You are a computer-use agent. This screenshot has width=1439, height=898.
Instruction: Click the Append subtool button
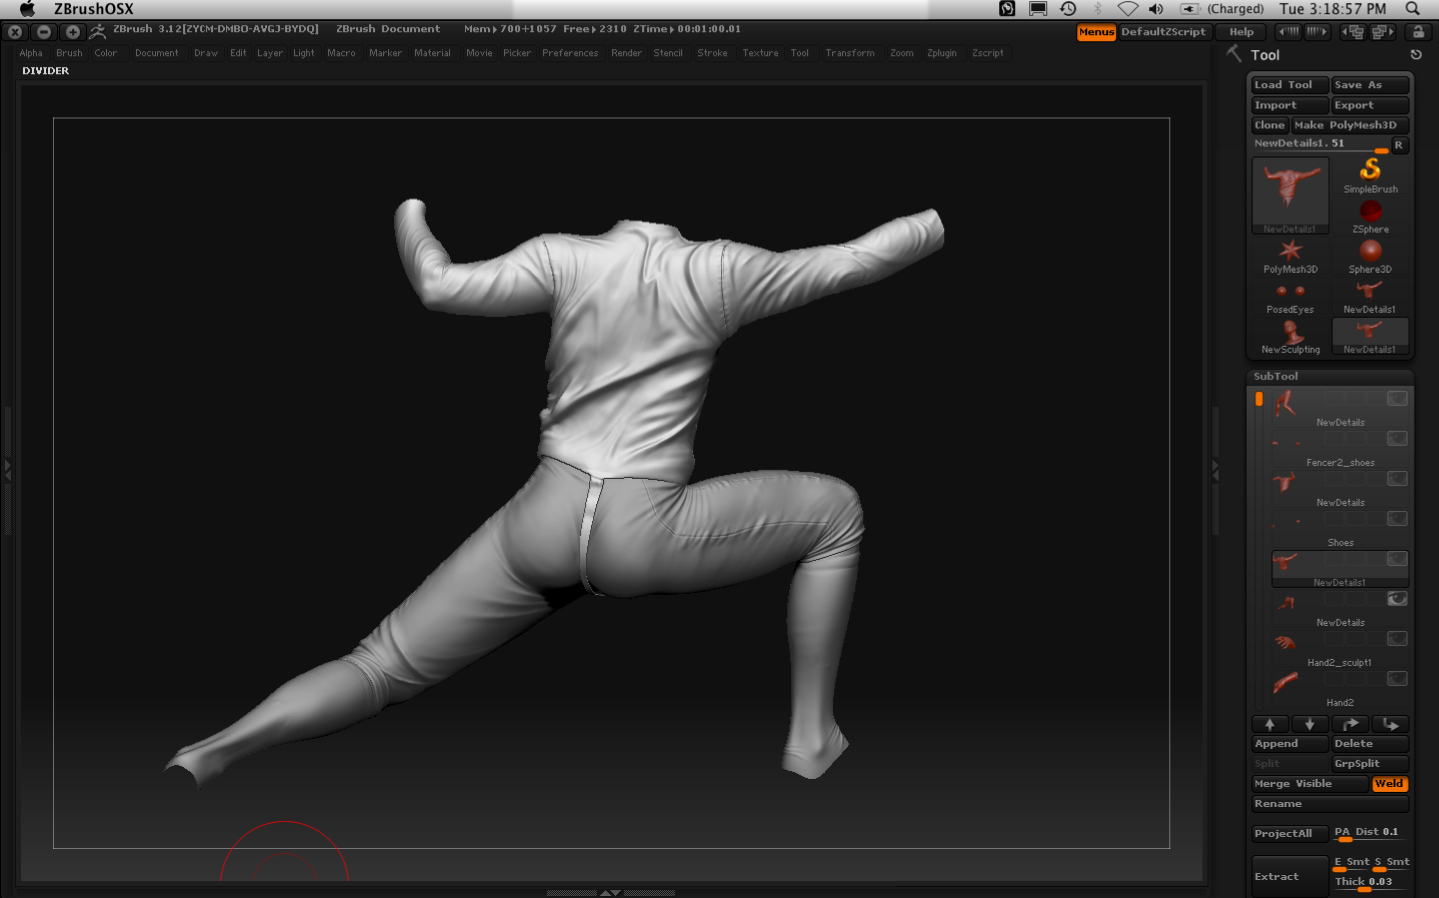pyautogui.click(x=1290, y=744)
